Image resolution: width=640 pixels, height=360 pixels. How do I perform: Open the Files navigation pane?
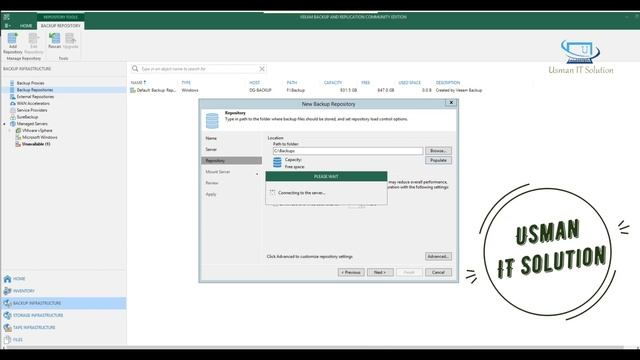tap(64, 340)
